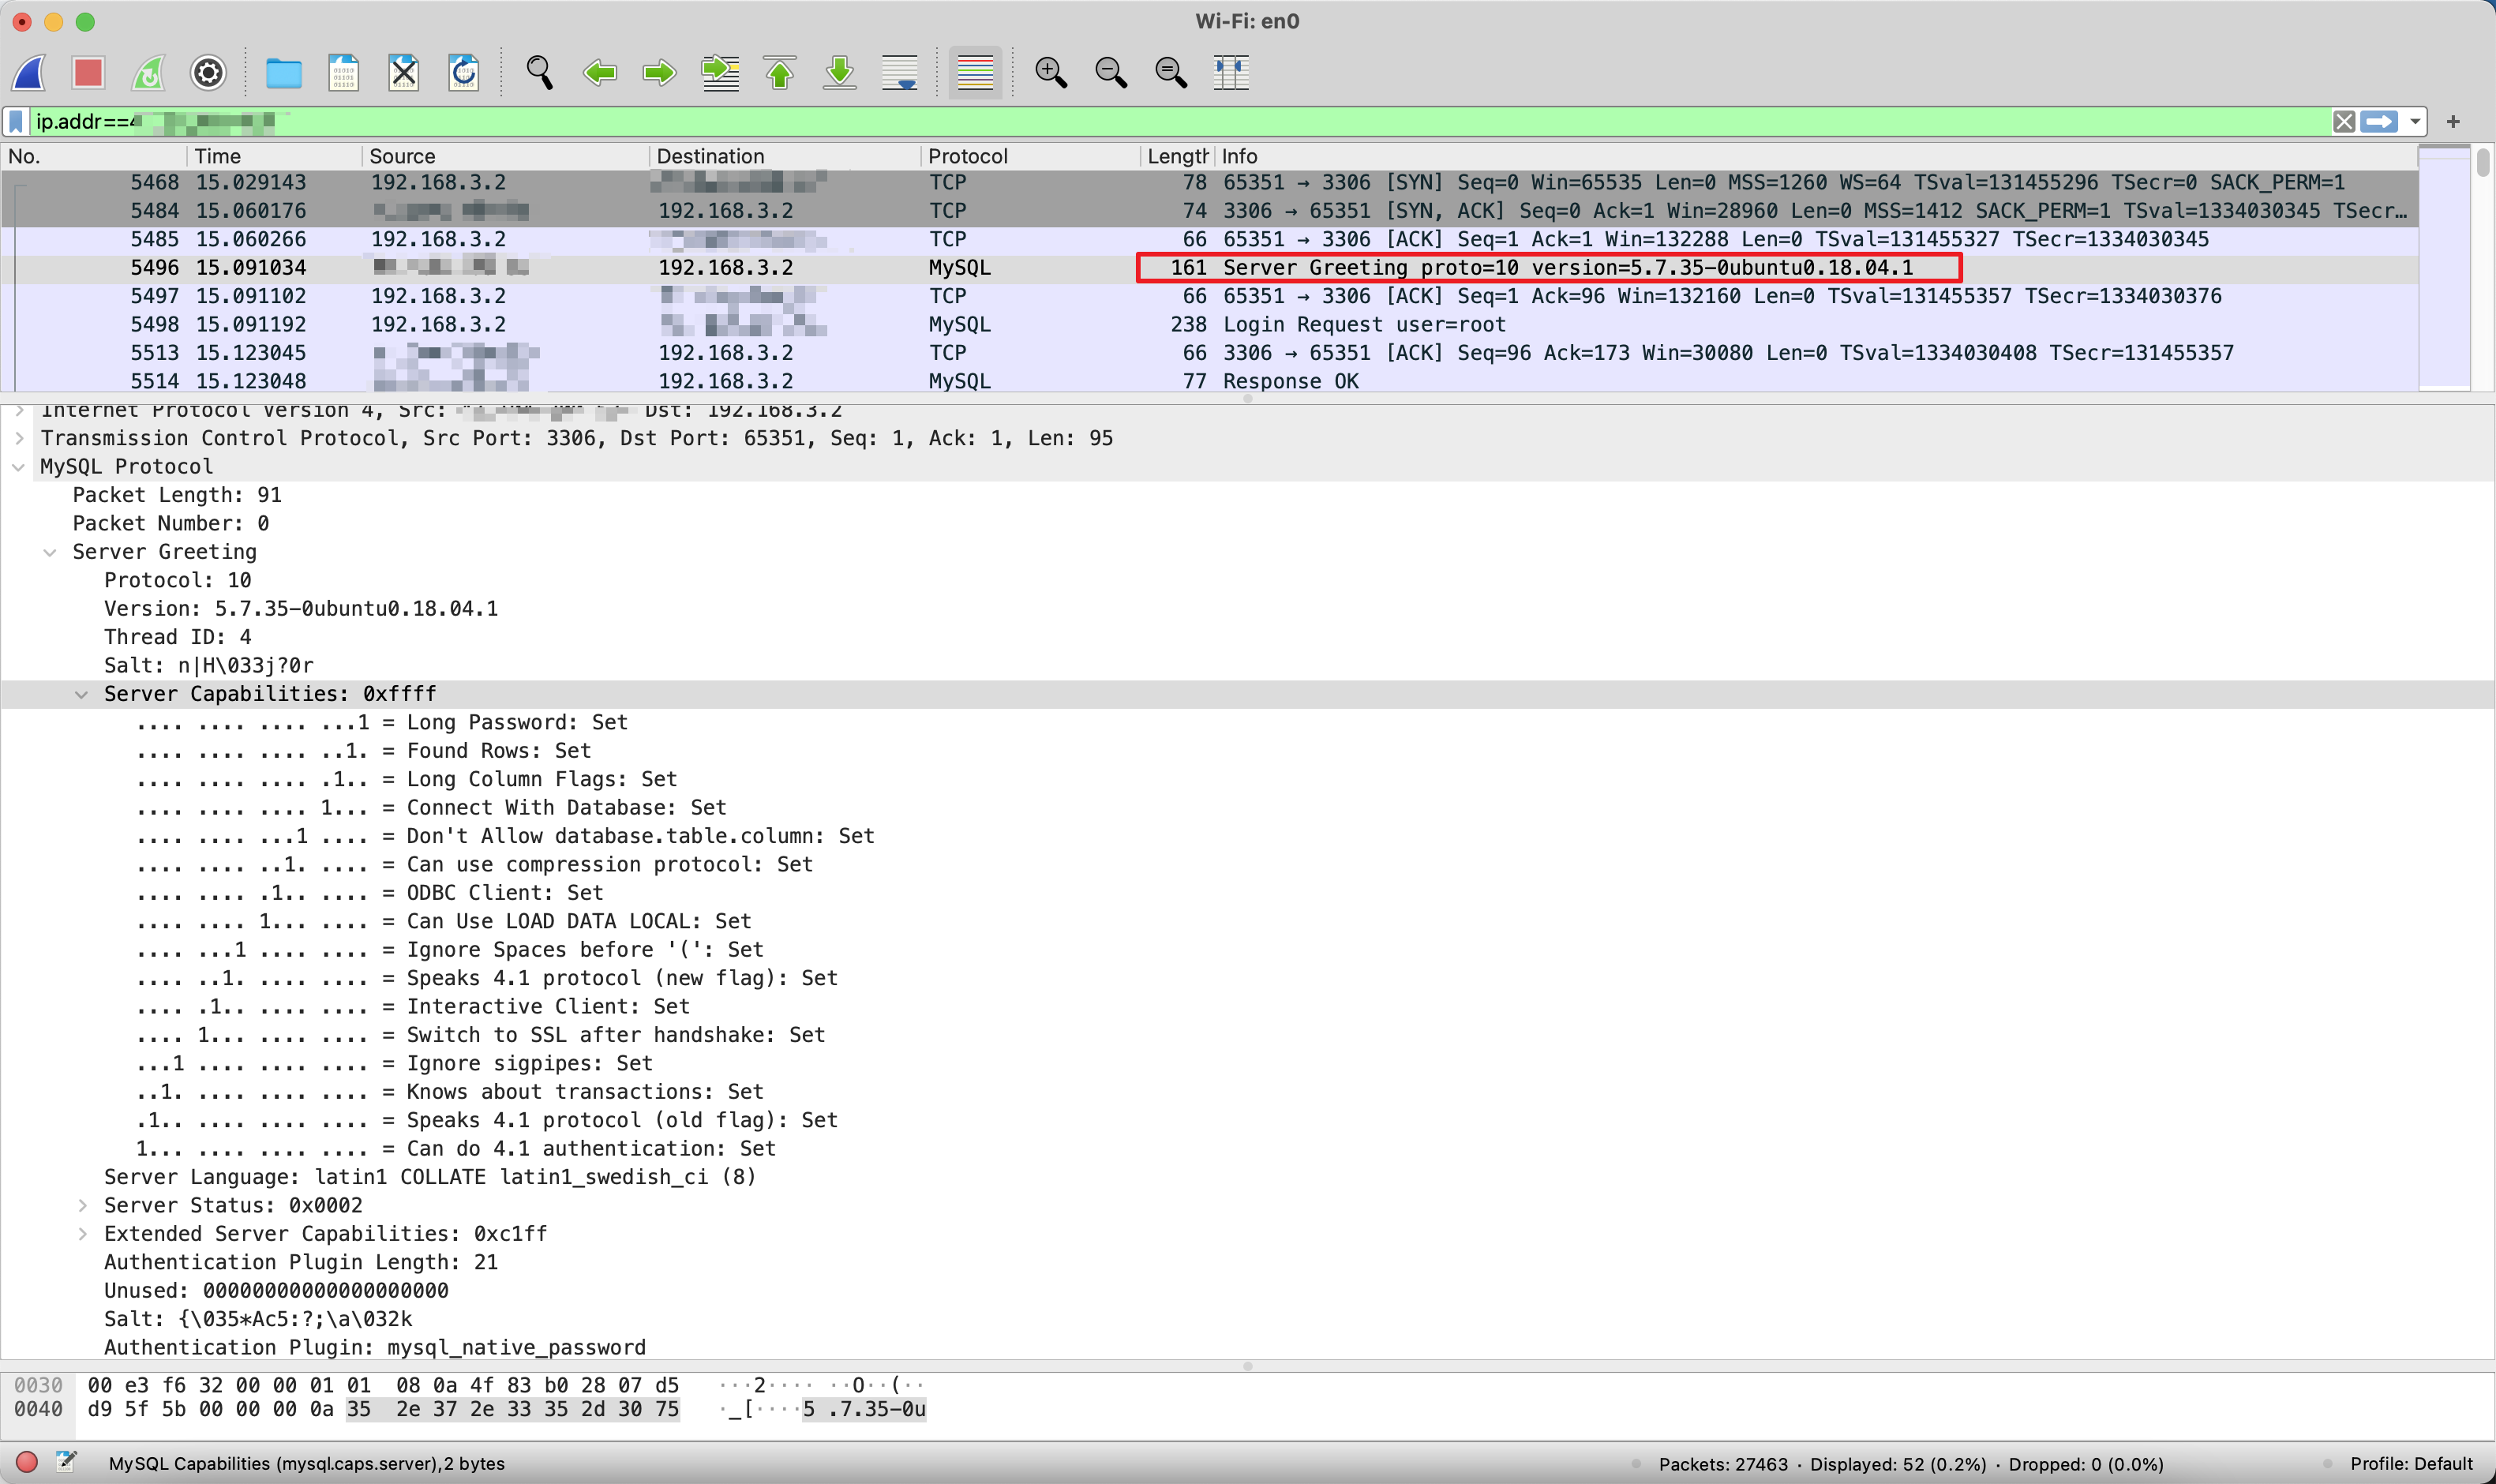The height and width of the screenshot is (1484, 2496).
Task: Go forward in packet history
Action: pos(659,72)
